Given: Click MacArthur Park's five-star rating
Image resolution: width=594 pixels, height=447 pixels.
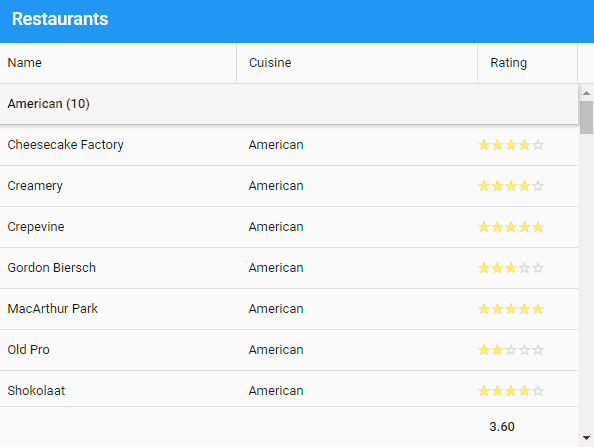Looking at the screenshot, I should coord(511,309).
